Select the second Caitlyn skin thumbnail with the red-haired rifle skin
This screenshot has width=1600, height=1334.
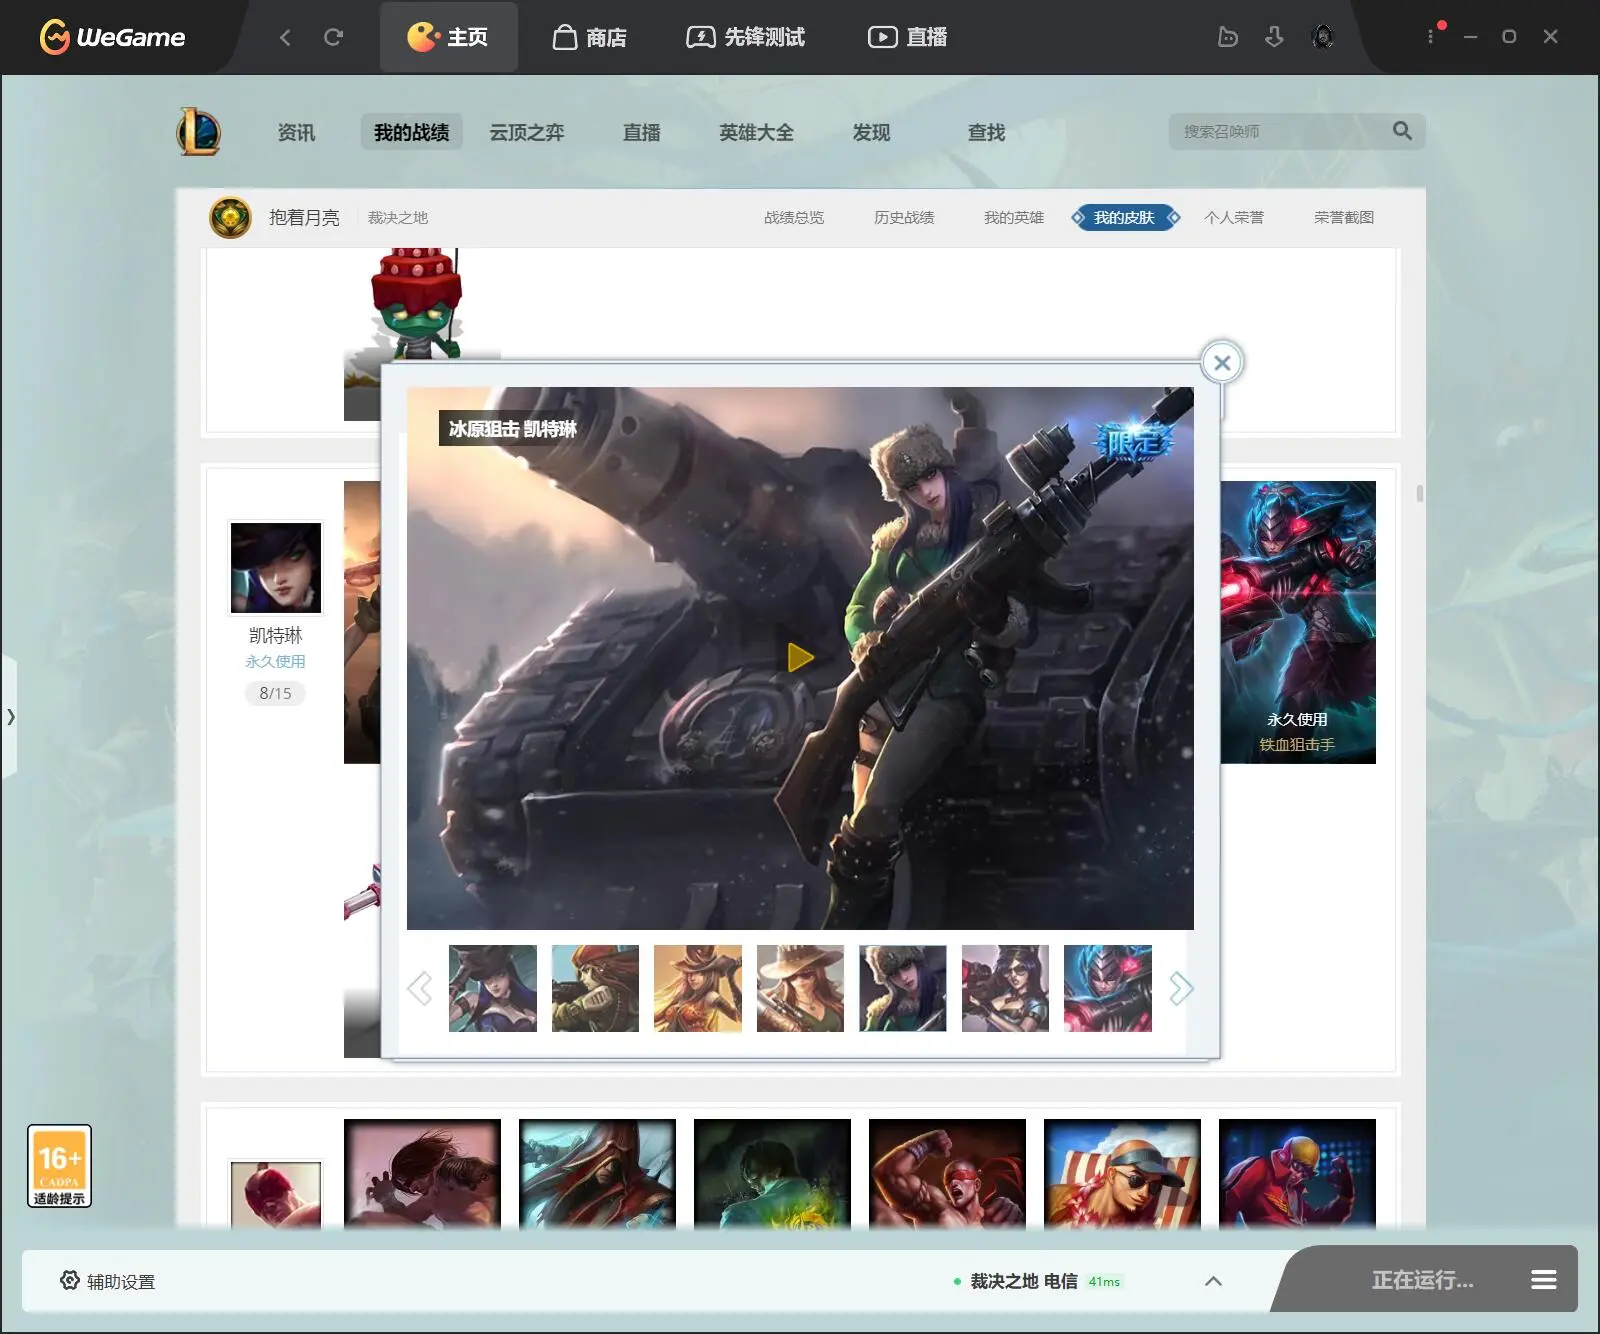click(x=595, y=988)
